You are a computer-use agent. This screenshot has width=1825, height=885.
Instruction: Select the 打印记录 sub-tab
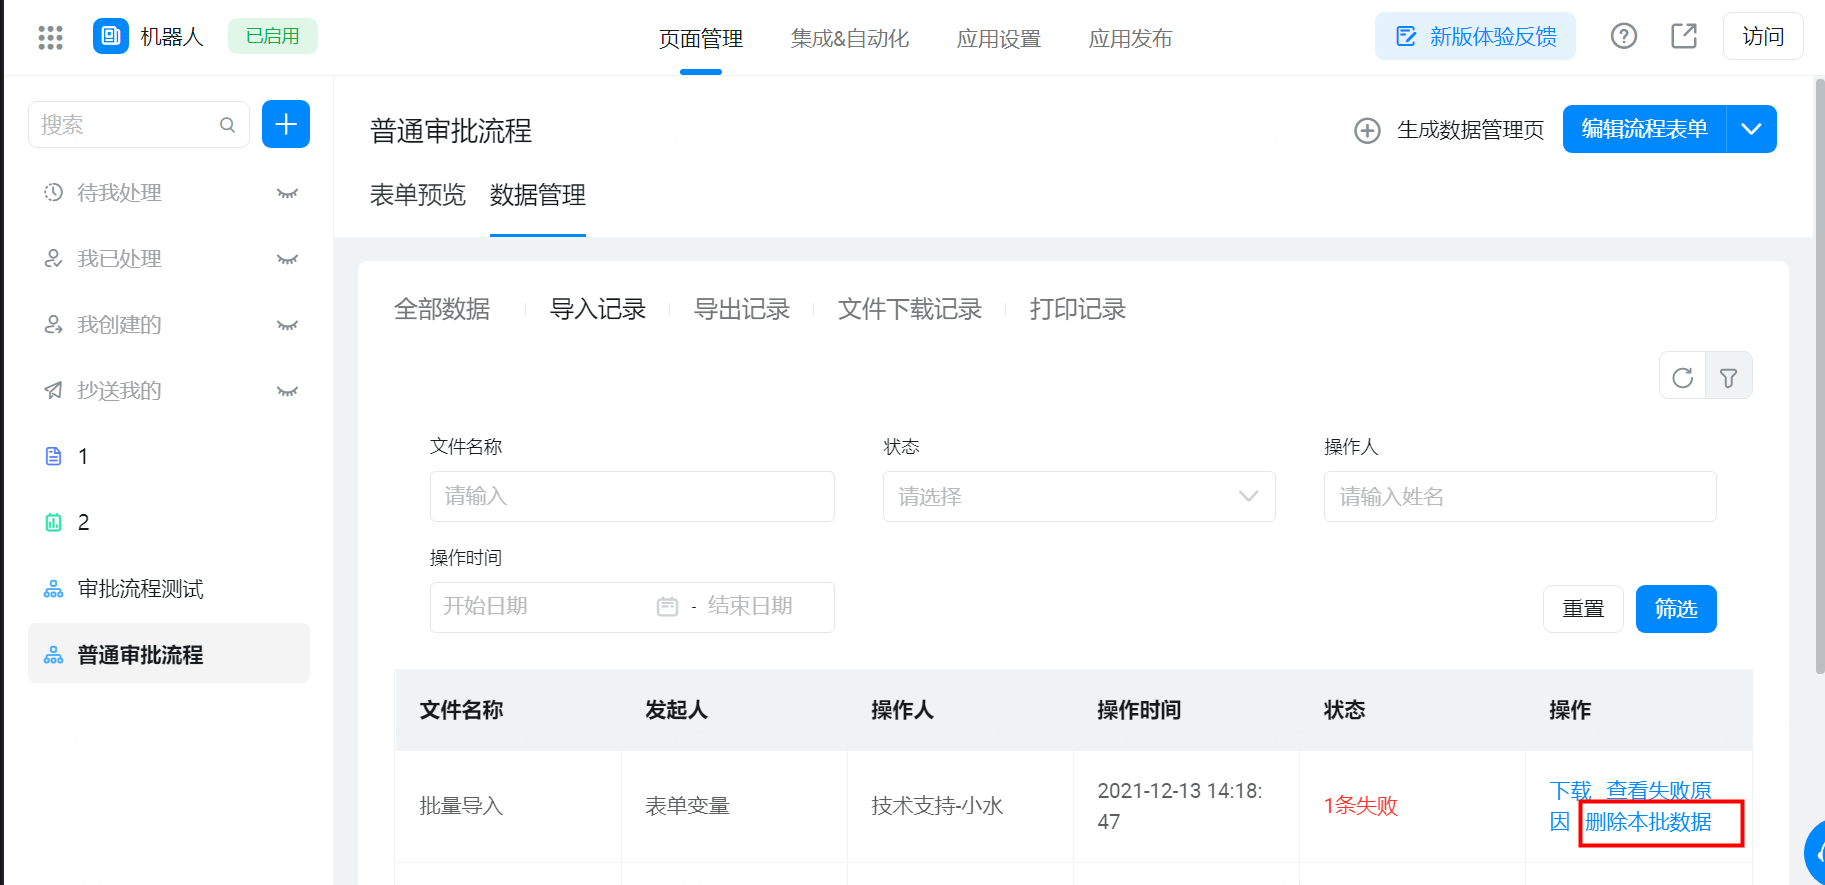[1078, 309]
